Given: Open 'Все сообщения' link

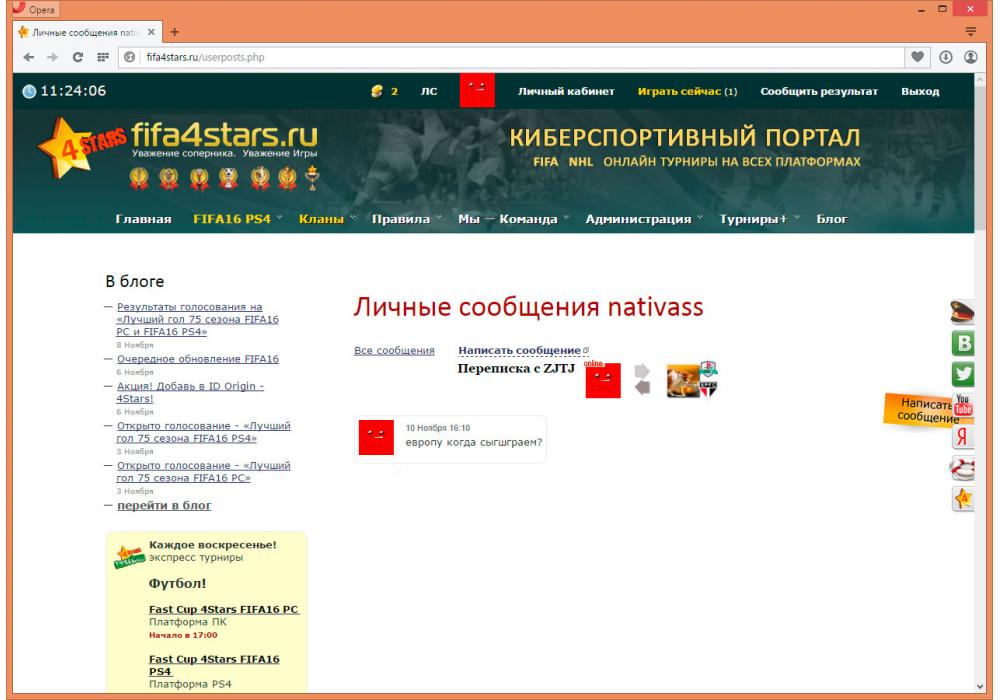Looking at the screenshot, I should (x=394, y=350).
